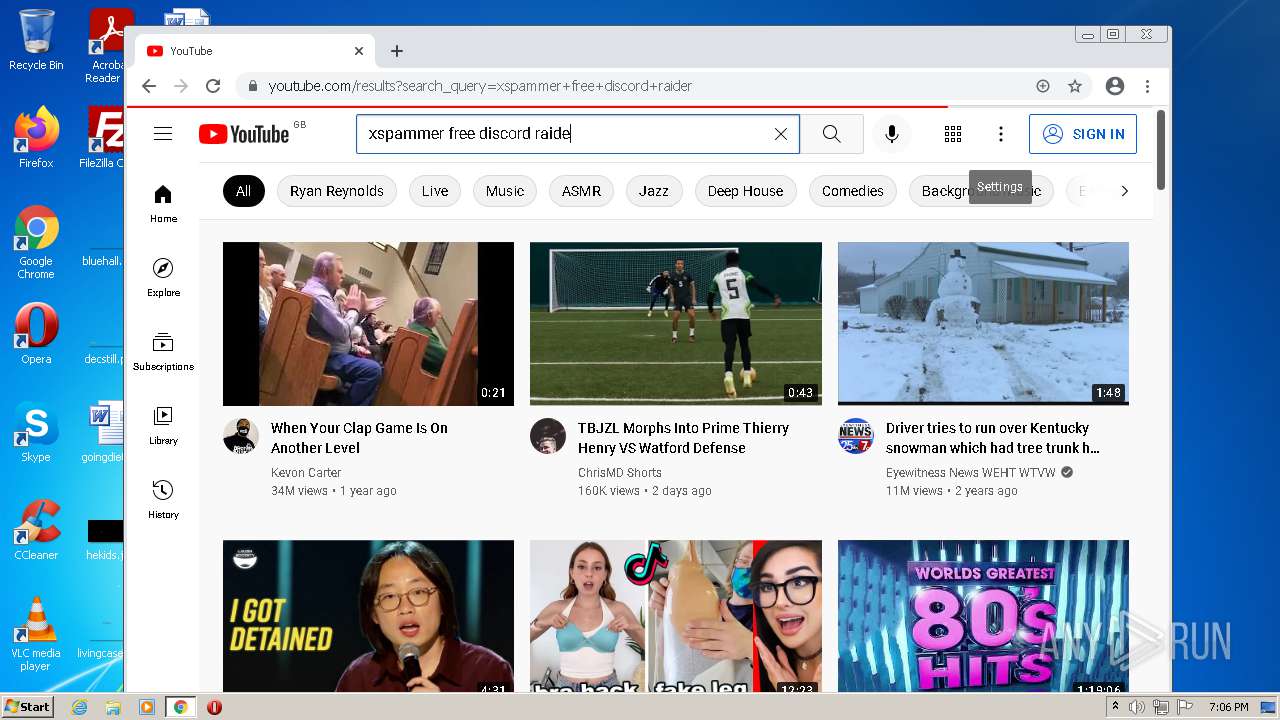1280x720 pixels.
Task: Click the page vertical scrollbar
Action: 1161,150
